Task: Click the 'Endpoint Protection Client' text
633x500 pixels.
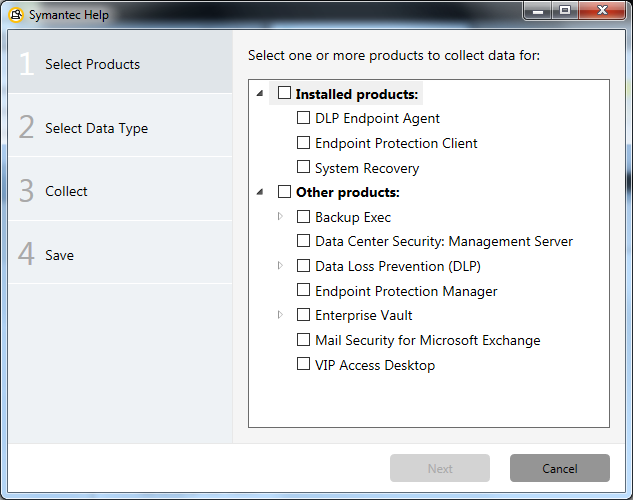Action: click(x=396, y=144)
